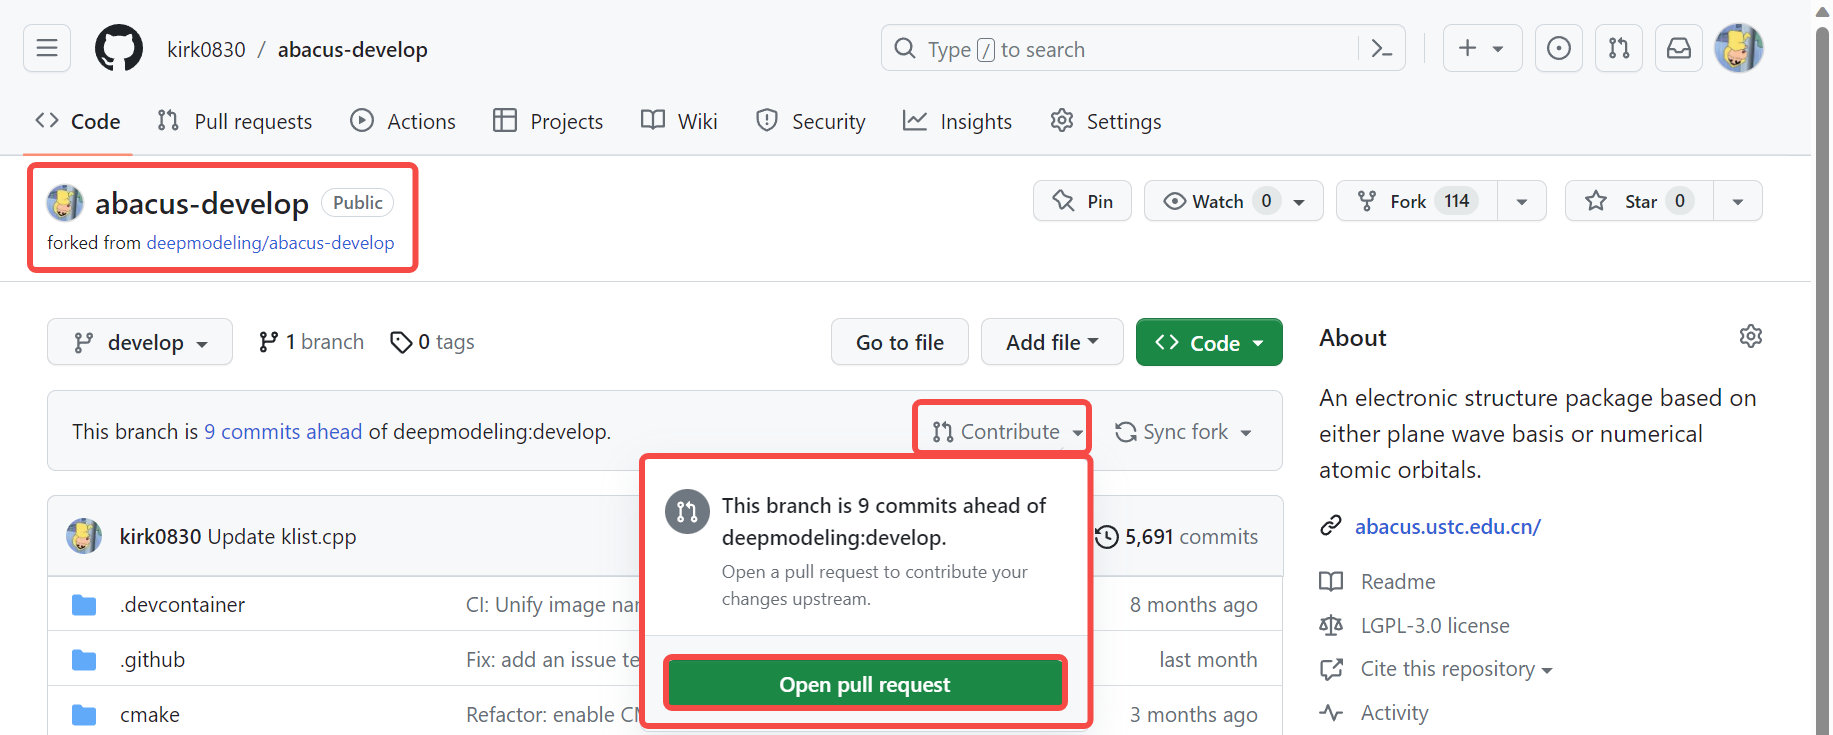
Task: Open the Pull requests icon in header
Action: point(1618,48)
